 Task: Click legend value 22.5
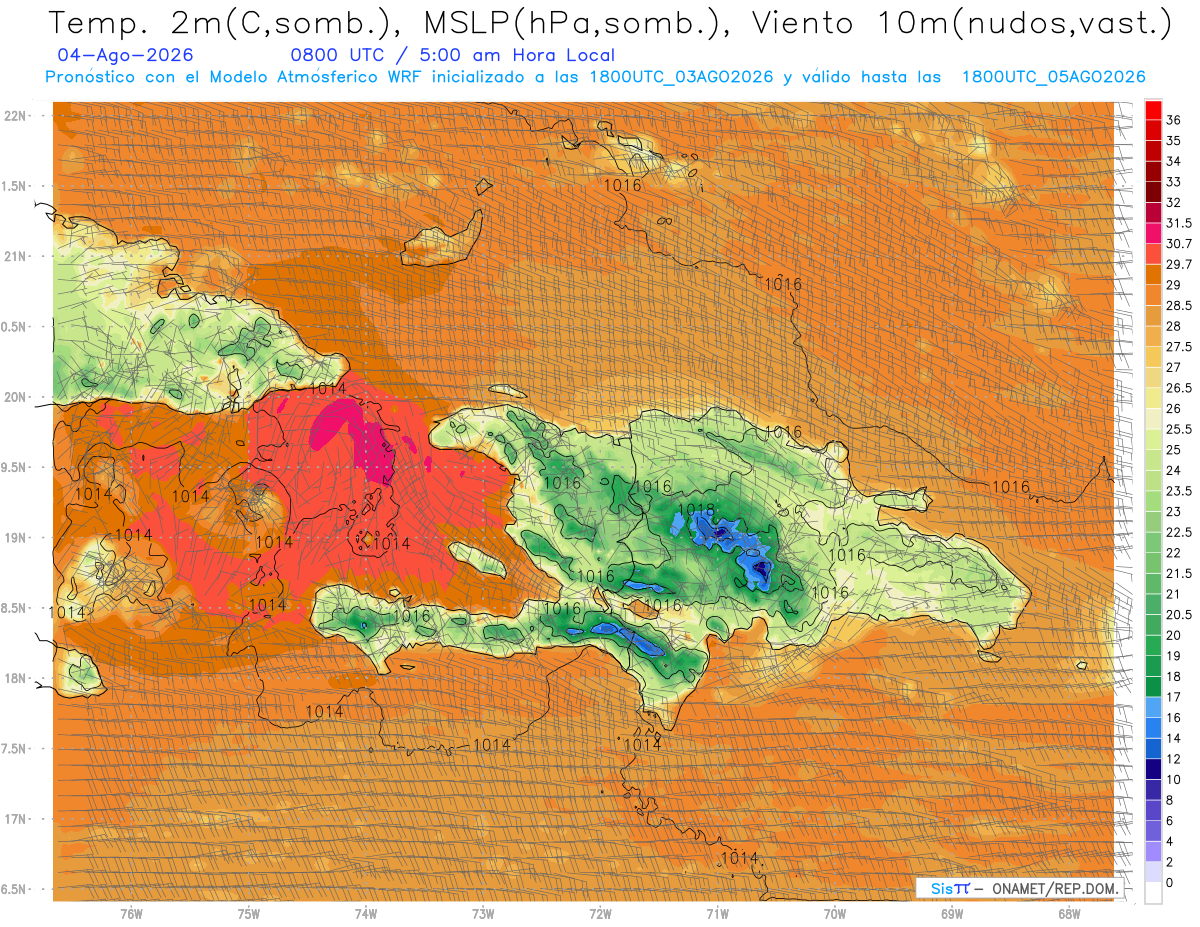click(1178, 532)
